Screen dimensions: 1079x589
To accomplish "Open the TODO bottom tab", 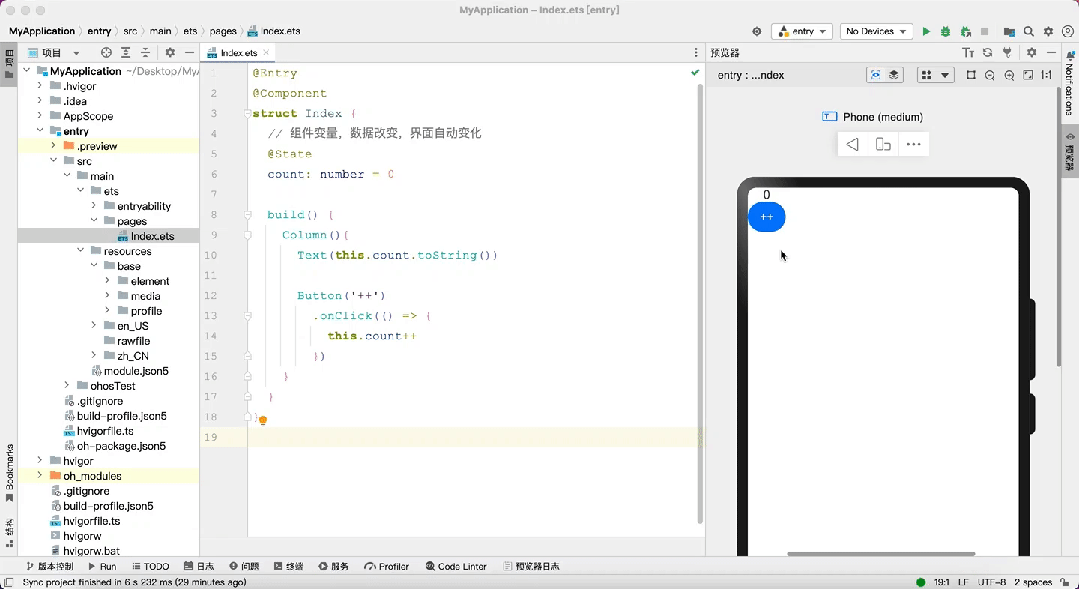I will pyautogui.click(x=149, y=566).
